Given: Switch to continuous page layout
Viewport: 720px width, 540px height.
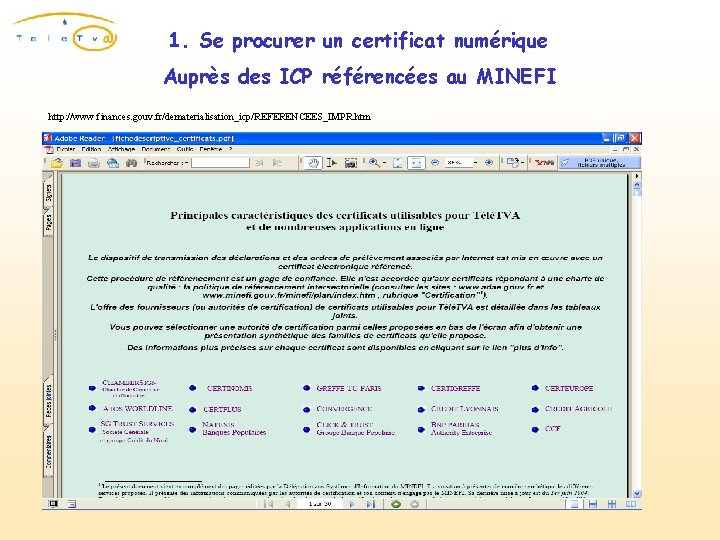Looking at the screenshot, I should point(593,504).
